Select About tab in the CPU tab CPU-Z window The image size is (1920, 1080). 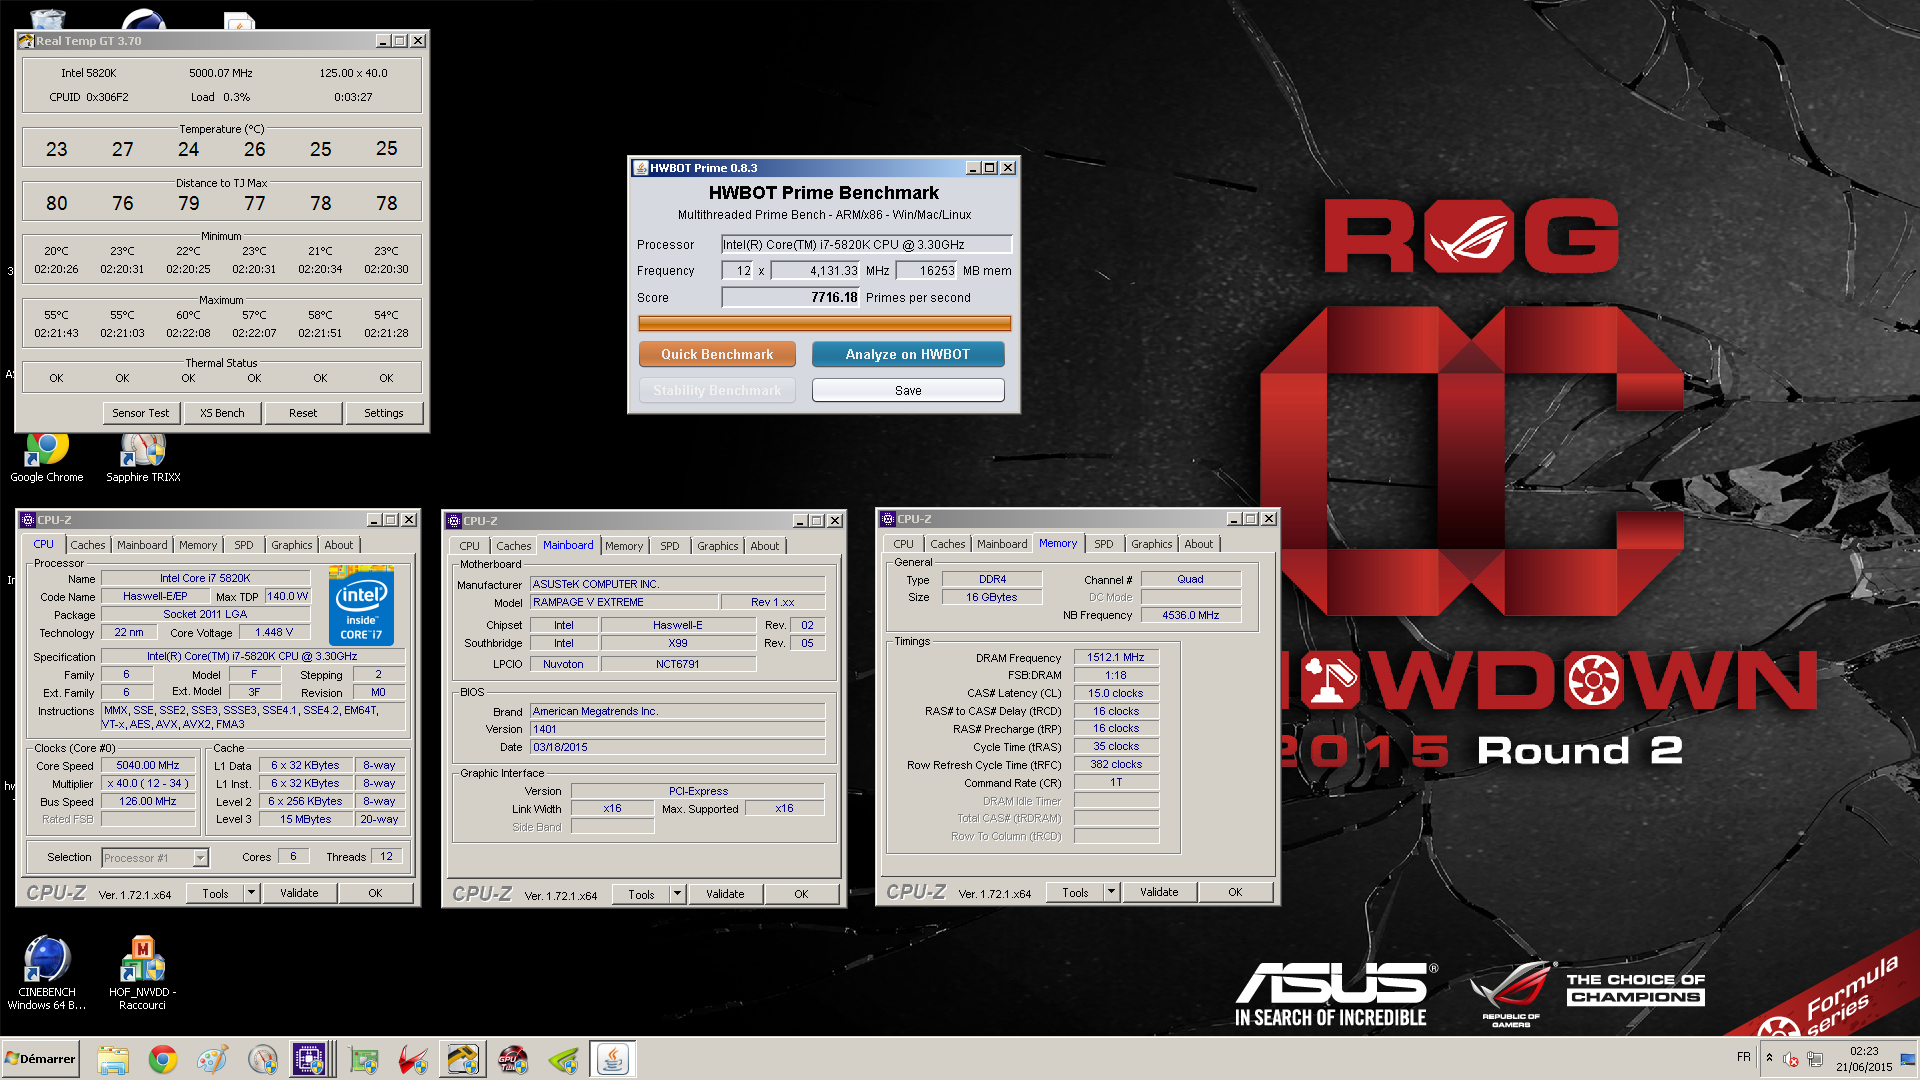[339, 545]
